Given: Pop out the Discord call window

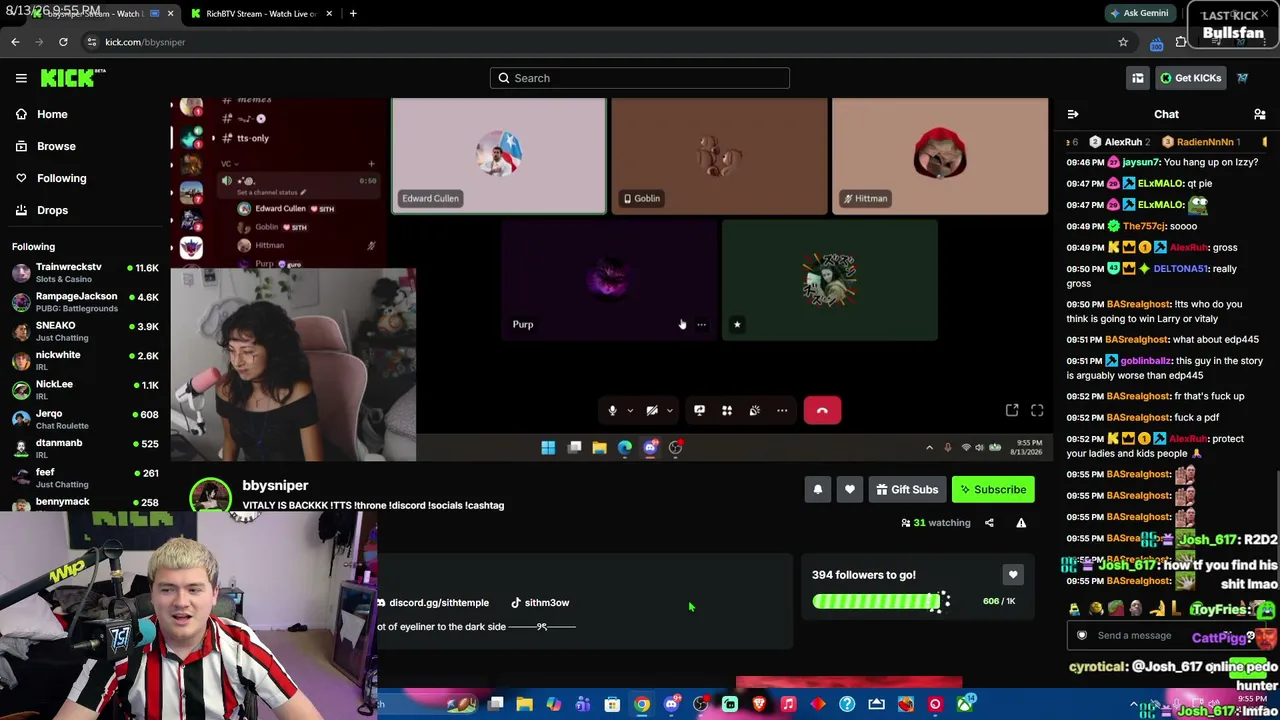Looking at the screenshot, I should click(x=1012, y=411).
